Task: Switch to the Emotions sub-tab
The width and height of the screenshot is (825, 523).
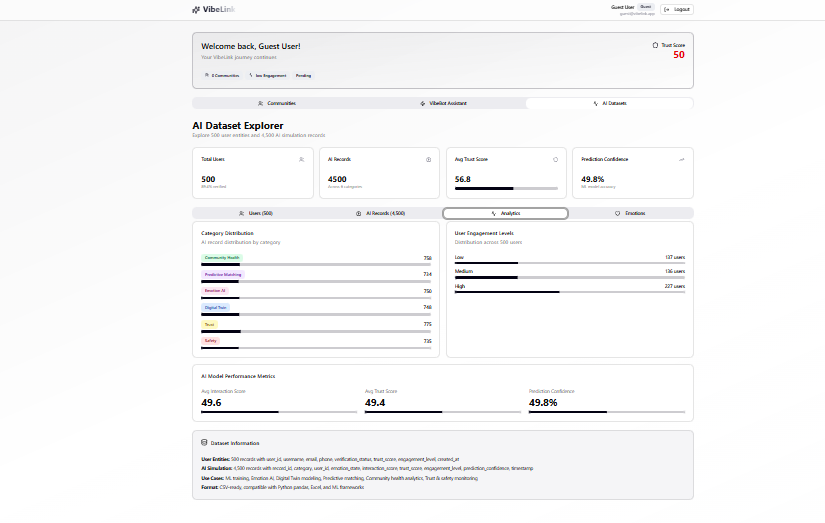Action: point(630,213)
